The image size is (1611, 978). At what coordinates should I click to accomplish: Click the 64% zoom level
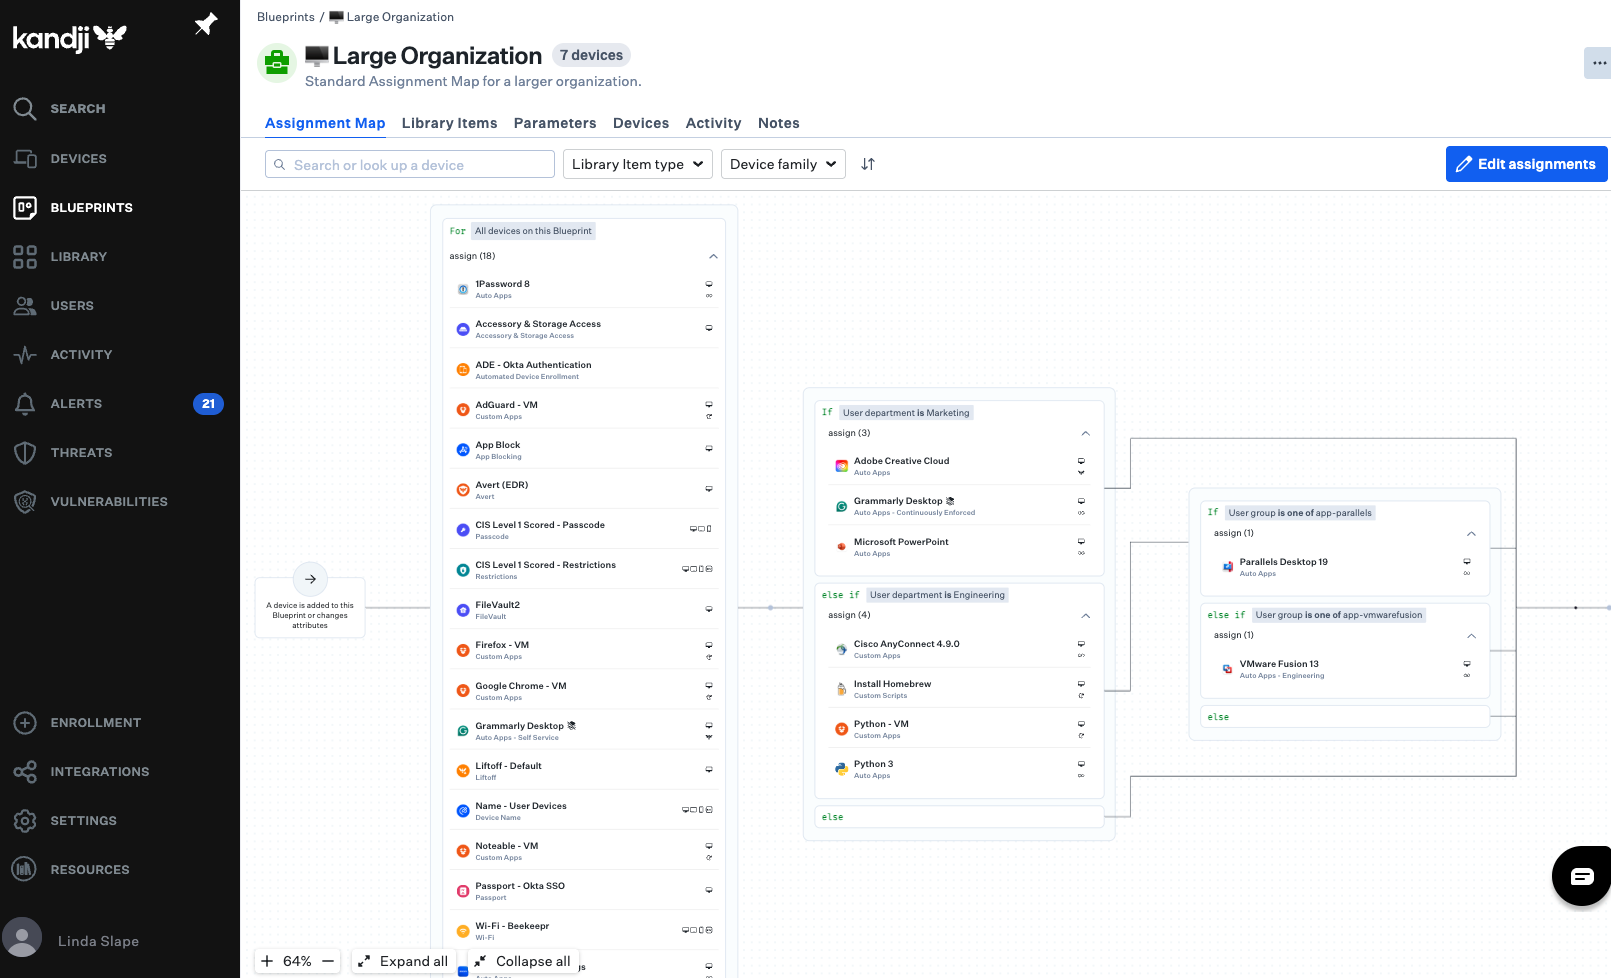click(297, 961)
